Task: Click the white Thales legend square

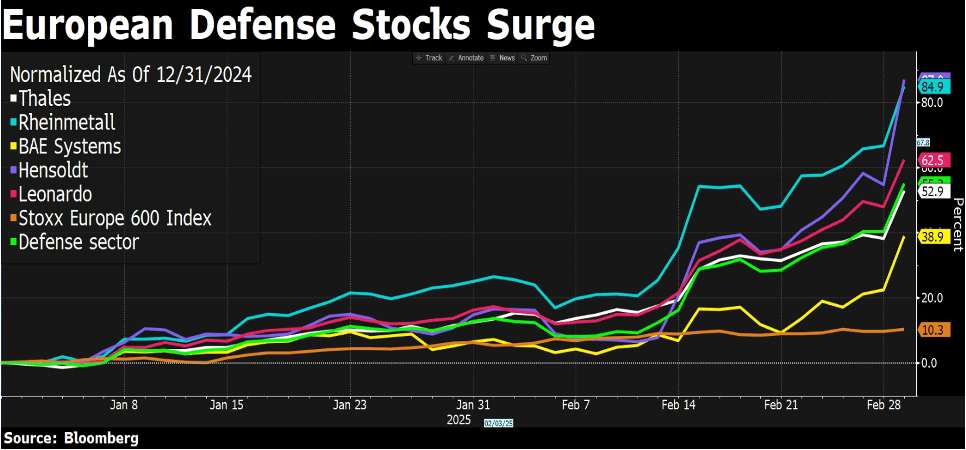Action: (13, 99)
